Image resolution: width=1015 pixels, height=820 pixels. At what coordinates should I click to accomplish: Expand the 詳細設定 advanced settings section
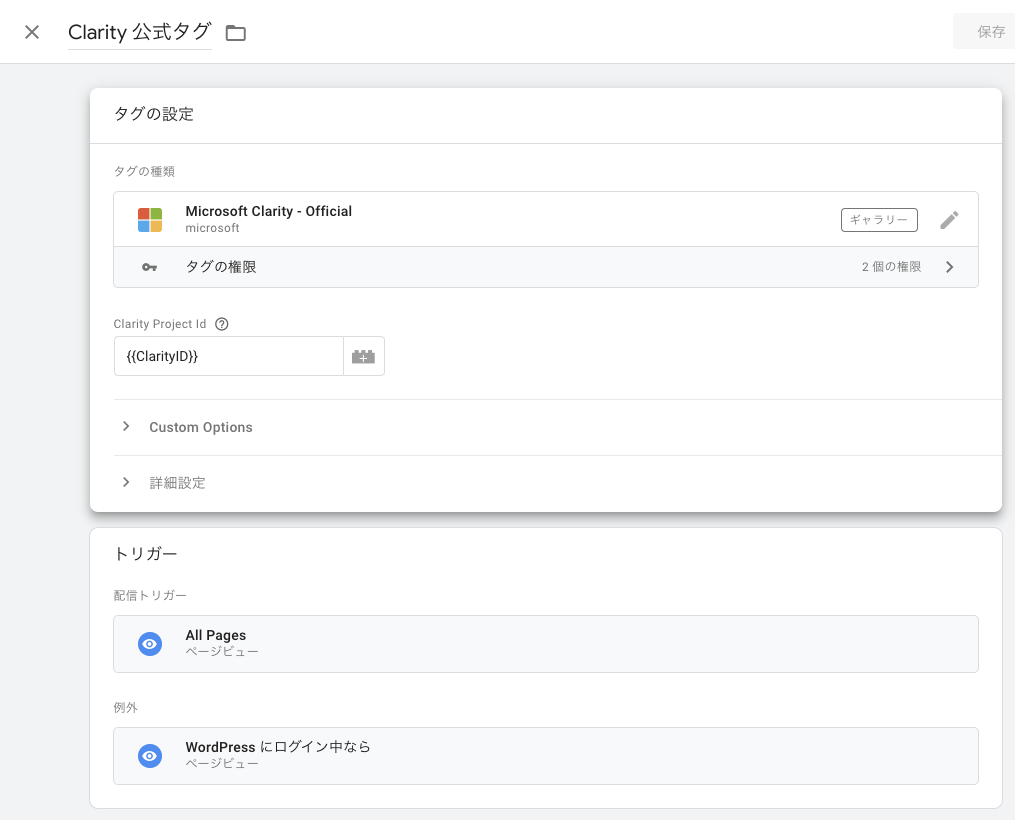pyautogui.click(x=177, y=483)
